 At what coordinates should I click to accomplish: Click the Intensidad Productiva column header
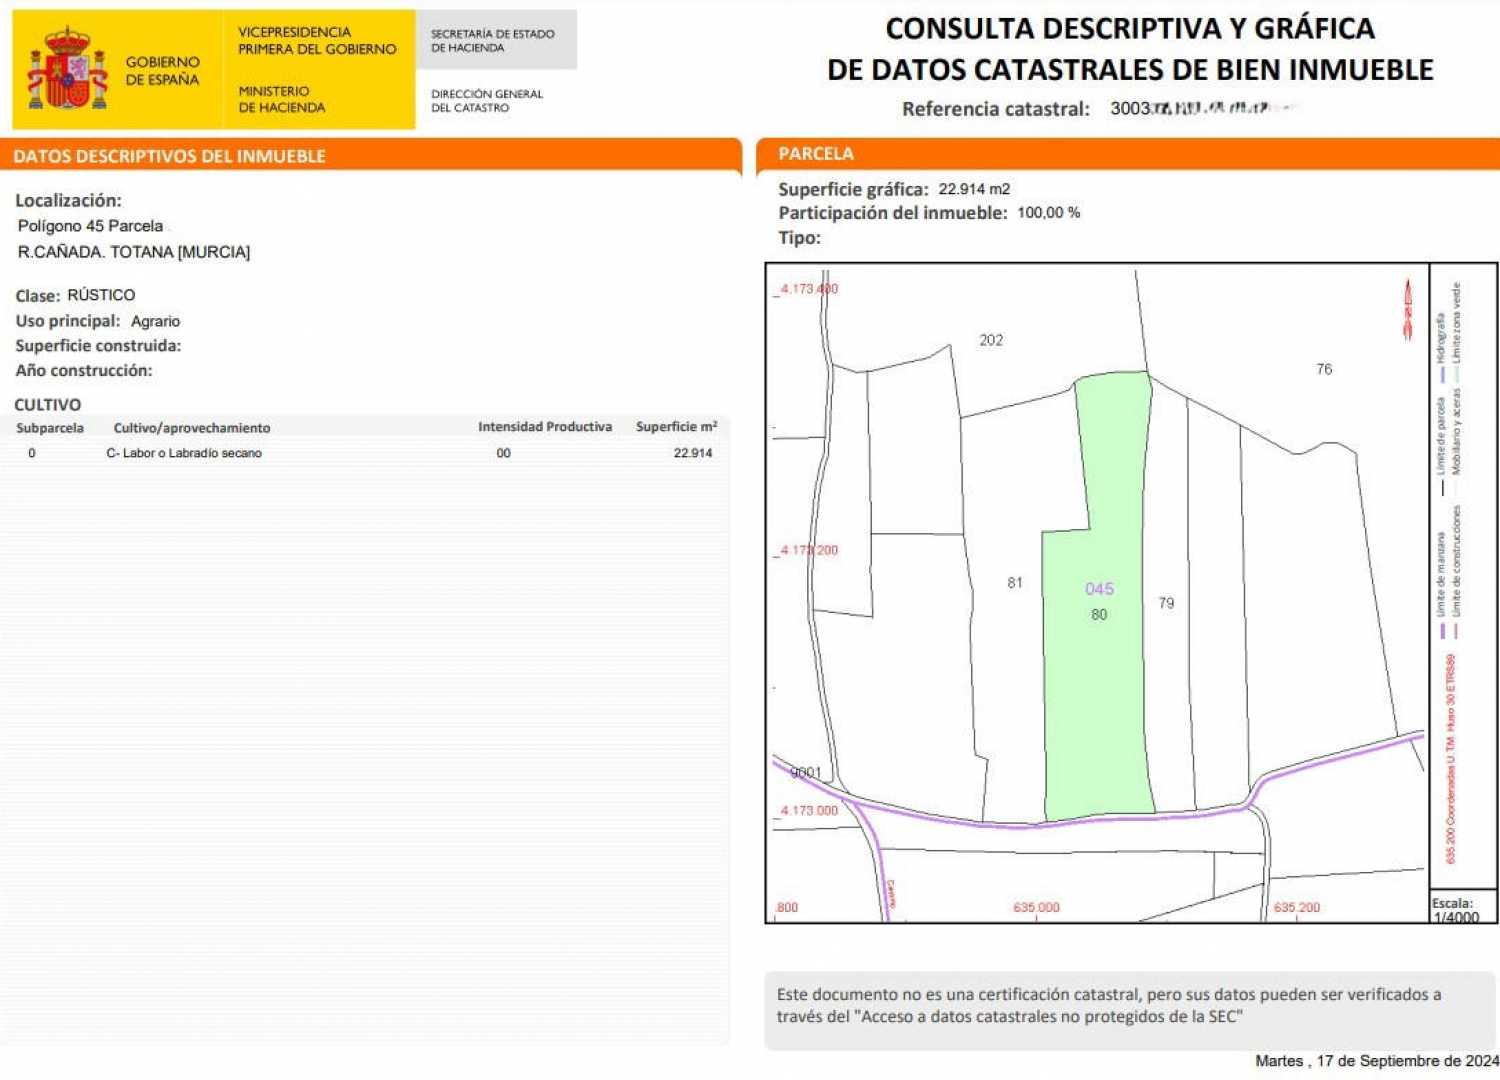tap(544, 427)
